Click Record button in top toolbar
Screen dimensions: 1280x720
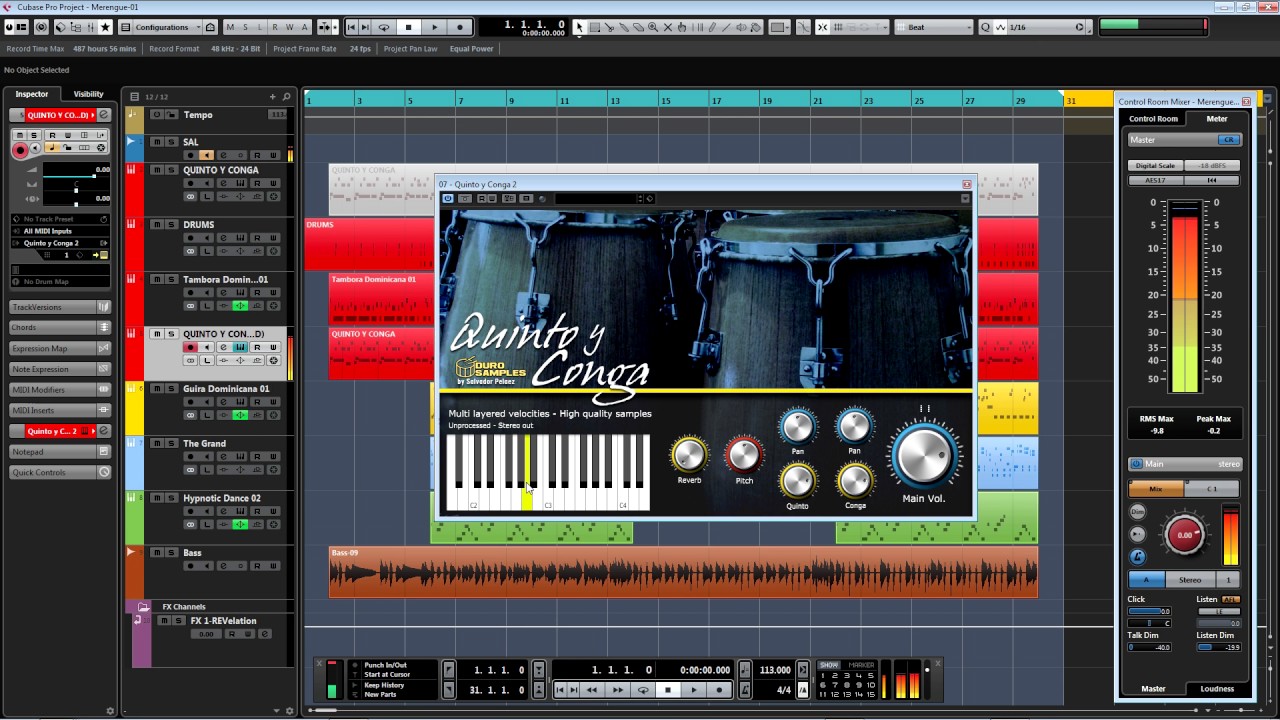click(x=460, y=27)
